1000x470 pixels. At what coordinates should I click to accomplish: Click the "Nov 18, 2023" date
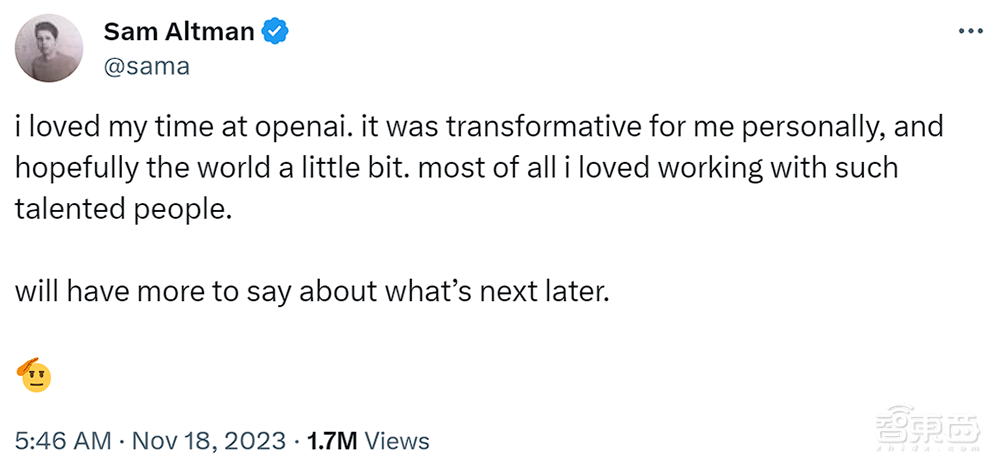tap(210, 440)
